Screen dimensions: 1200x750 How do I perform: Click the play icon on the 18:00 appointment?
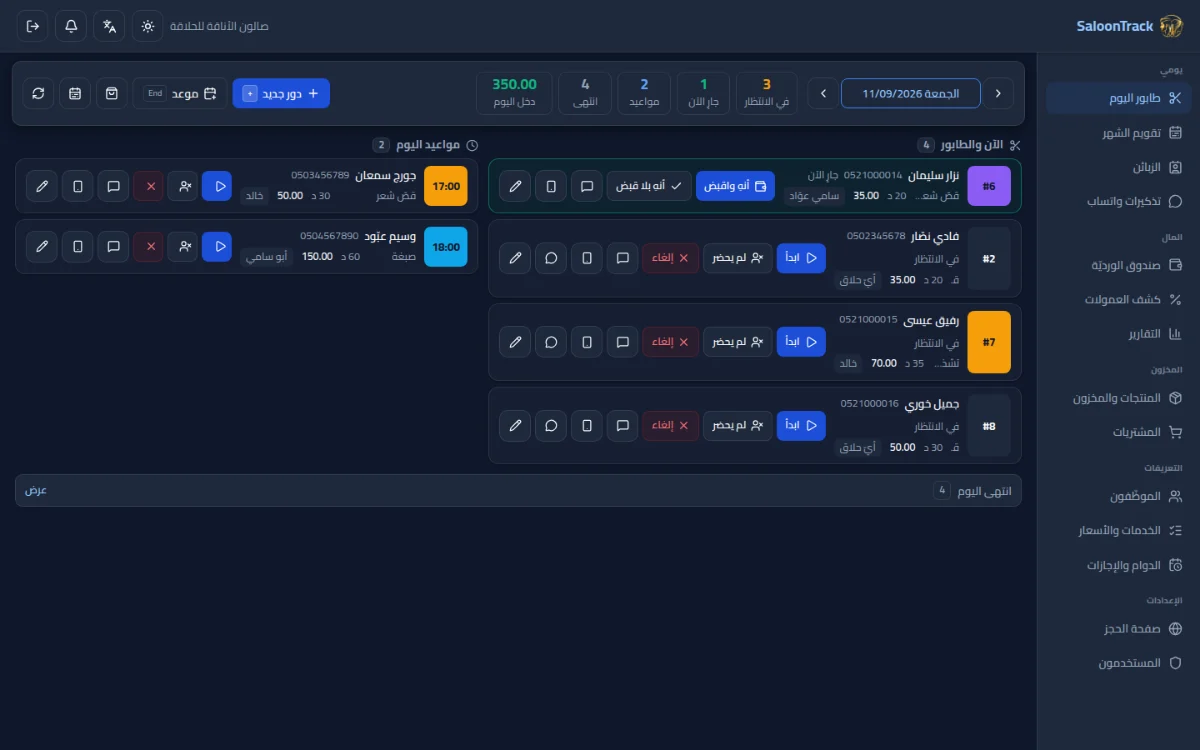click(x=217, y=246)
